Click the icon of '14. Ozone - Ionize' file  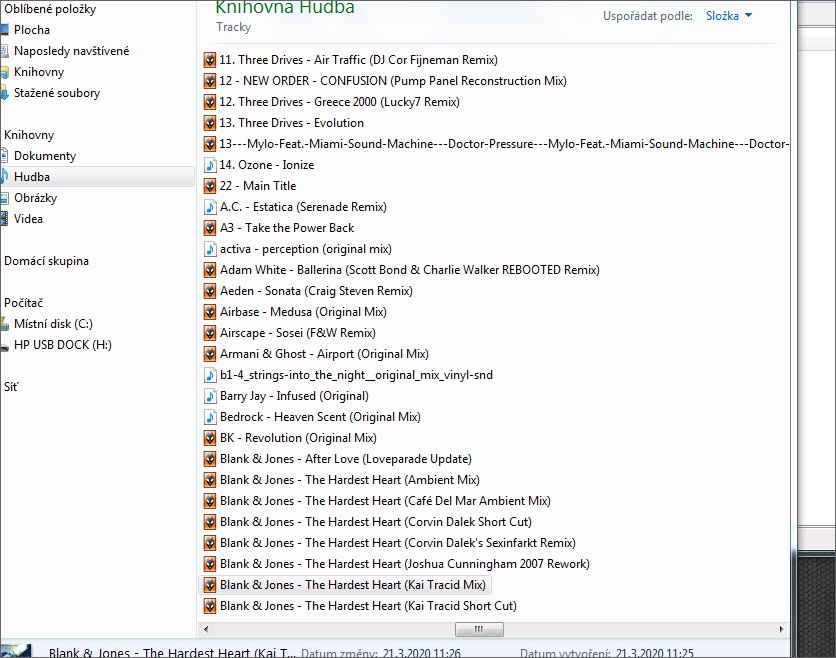pos(210,165)
